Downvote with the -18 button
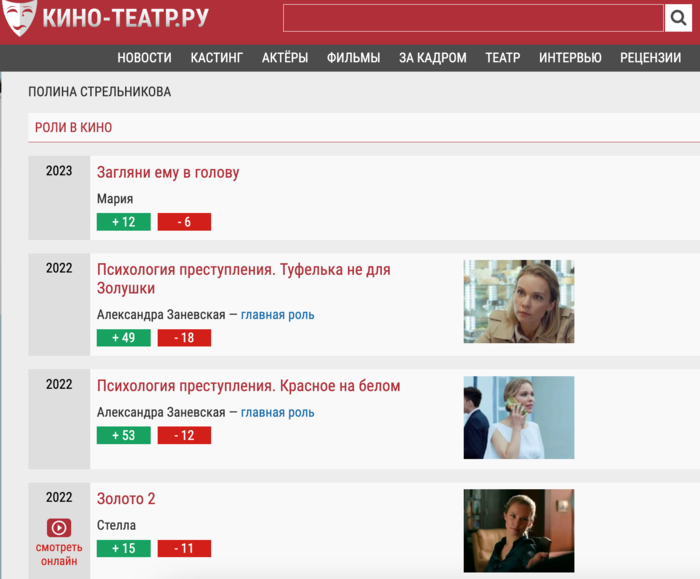 (x=184, y=338)
